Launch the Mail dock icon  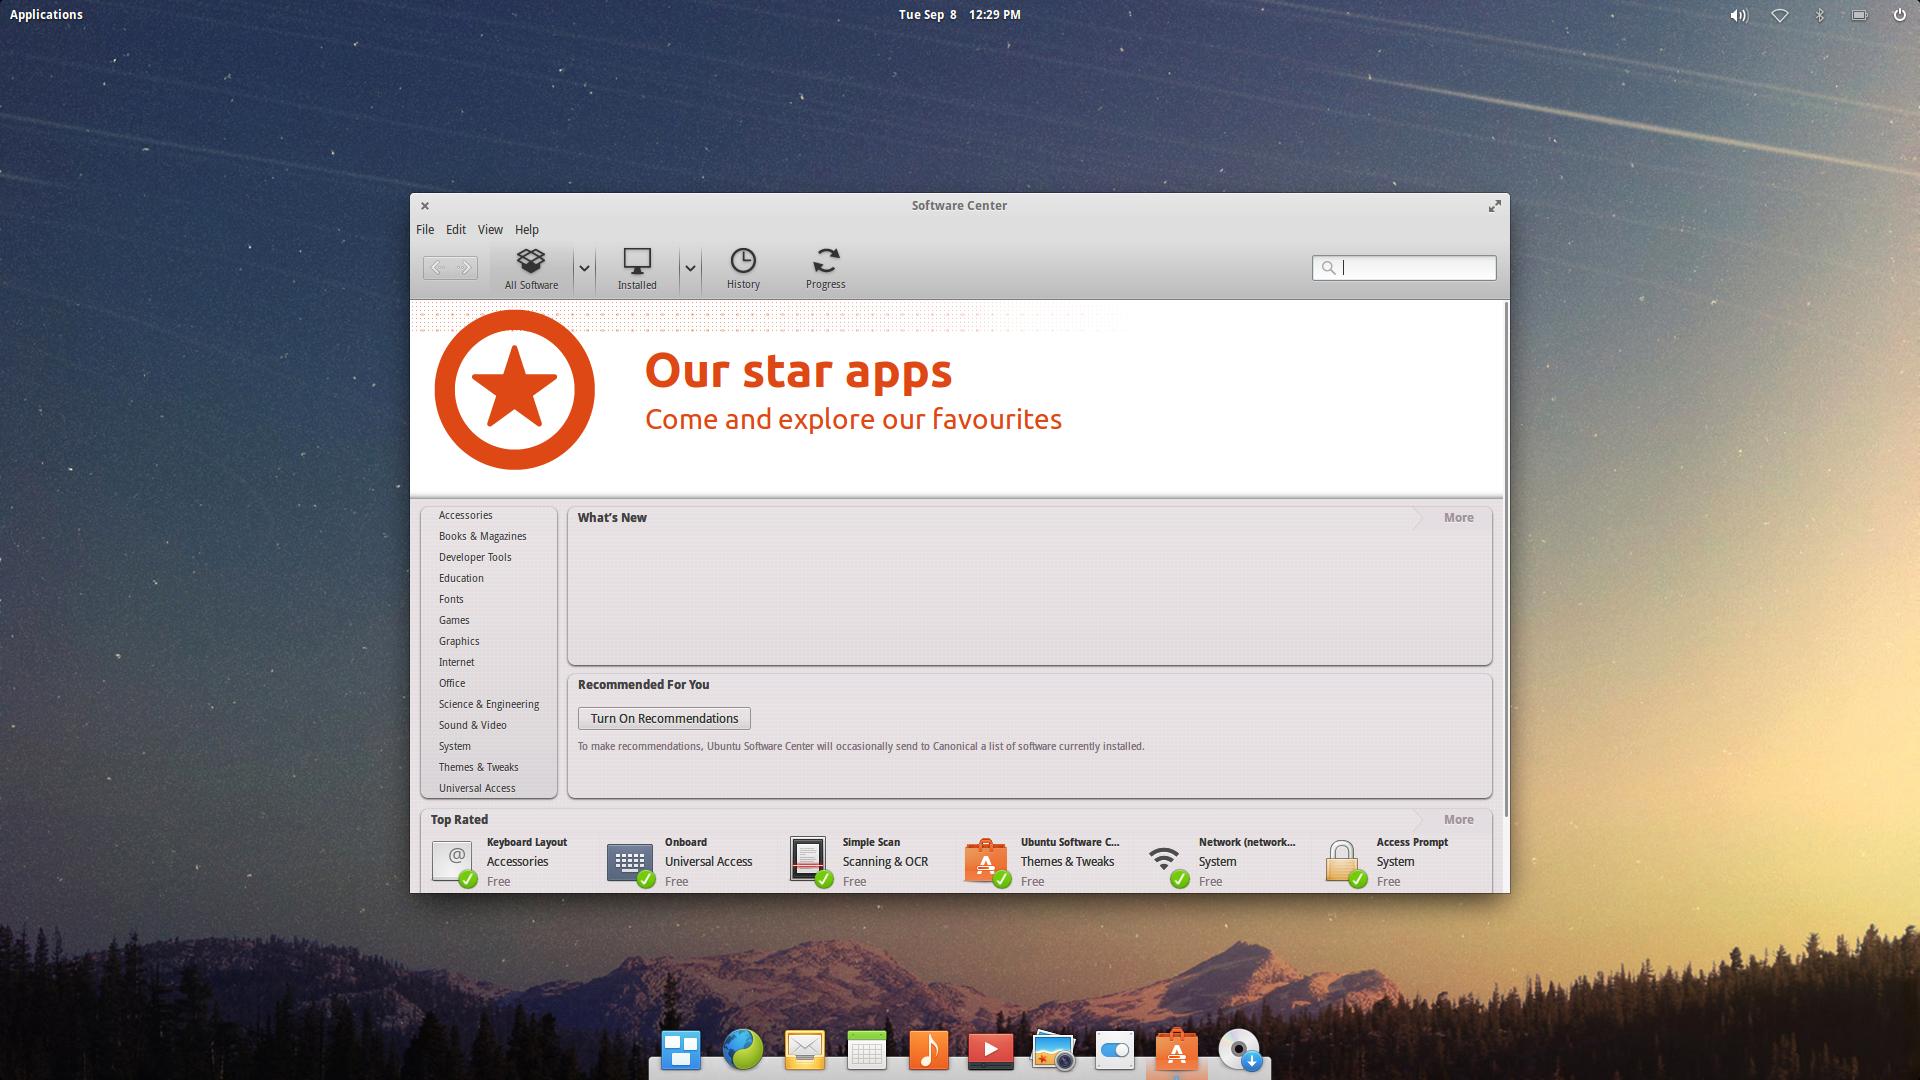point(805,1050)
